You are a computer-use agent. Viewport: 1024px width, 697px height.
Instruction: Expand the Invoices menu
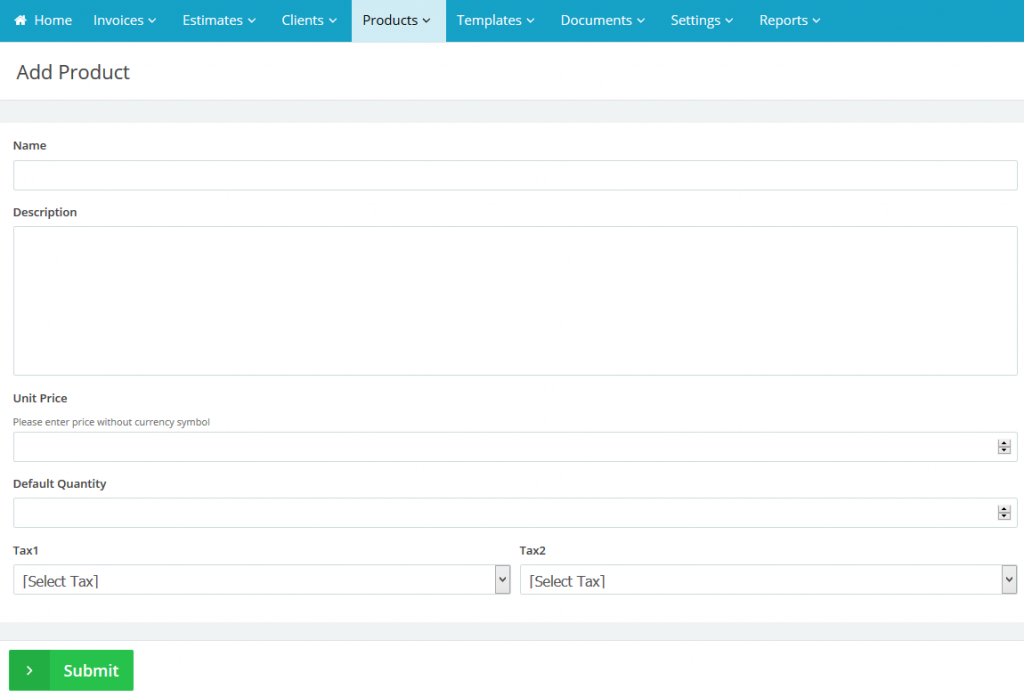(125, 20)
